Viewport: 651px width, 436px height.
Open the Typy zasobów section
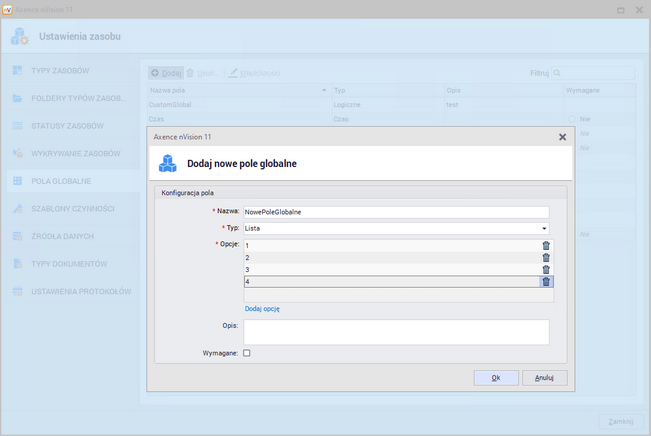click(x=60, y=71)
